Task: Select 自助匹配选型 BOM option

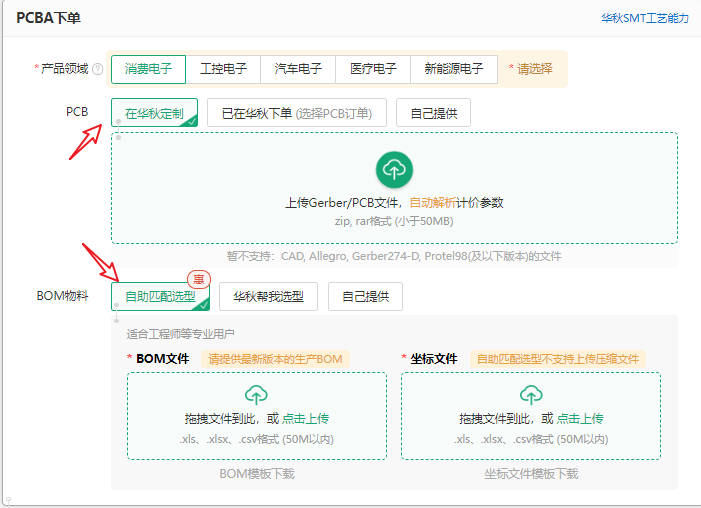Action: [x=160, y=297]
